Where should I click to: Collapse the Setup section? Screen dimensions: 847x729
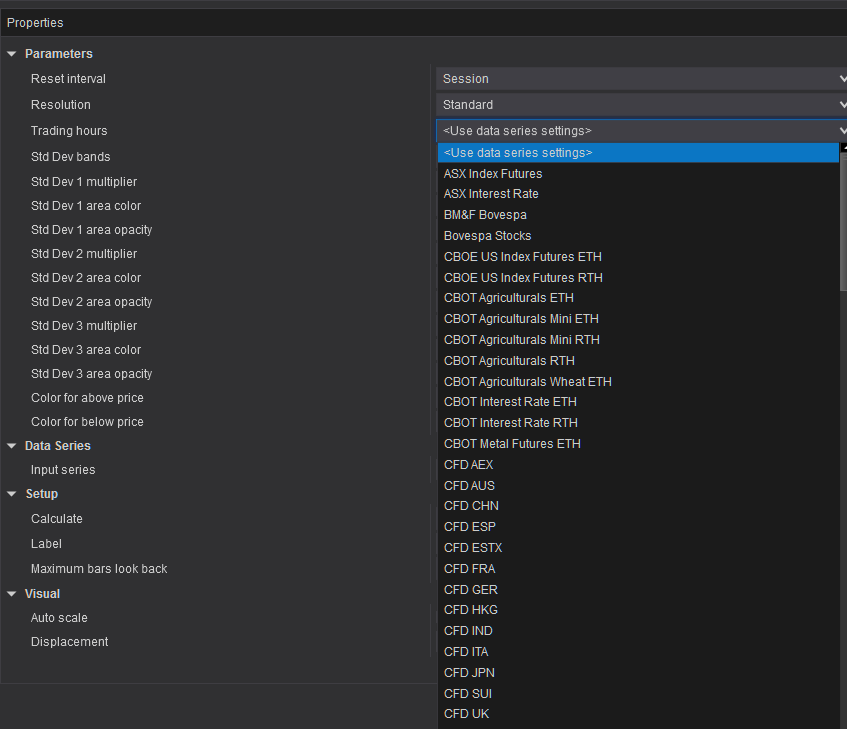[12, 494]
